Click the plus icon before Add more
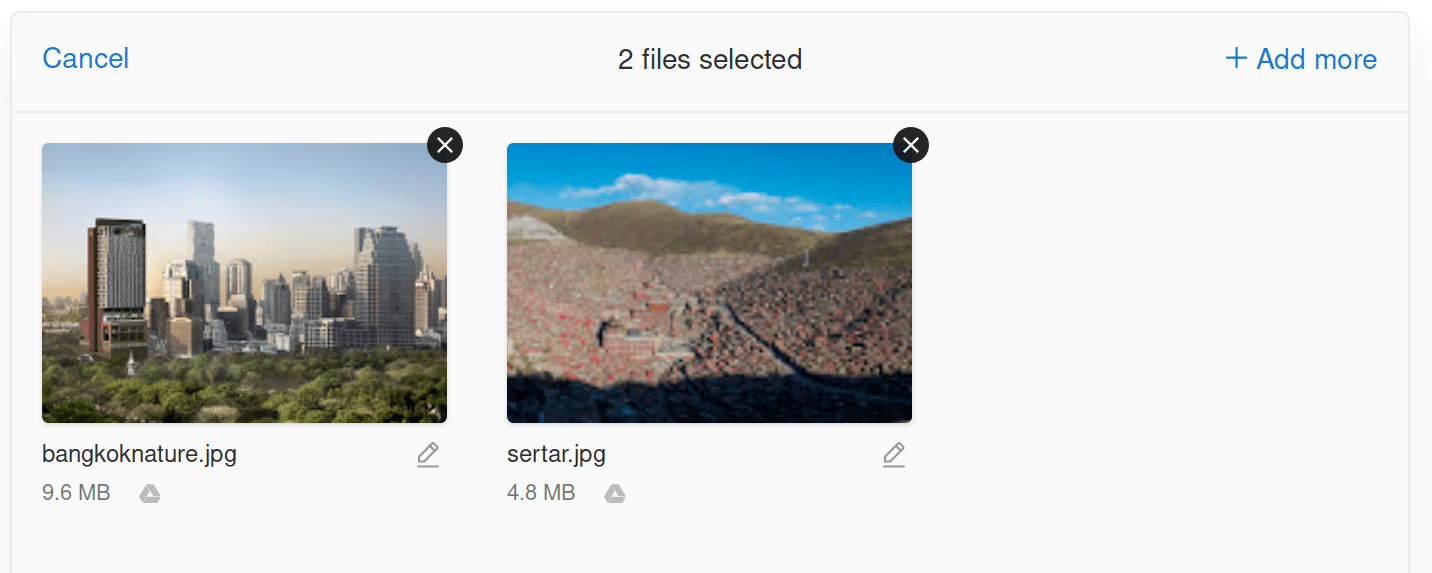1432x573 pixels. pyautogui.click(x=1236, y=59)
